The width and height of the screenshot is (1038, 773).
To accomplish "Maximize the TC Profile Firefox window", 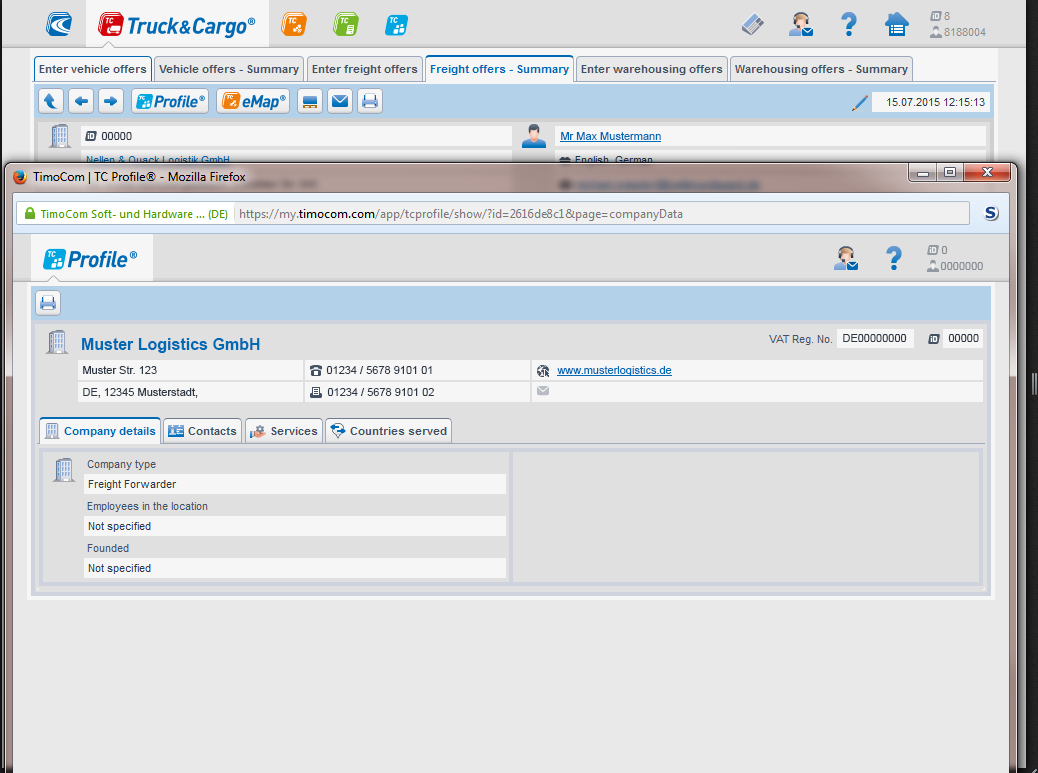I will click(x=950, y=173).
